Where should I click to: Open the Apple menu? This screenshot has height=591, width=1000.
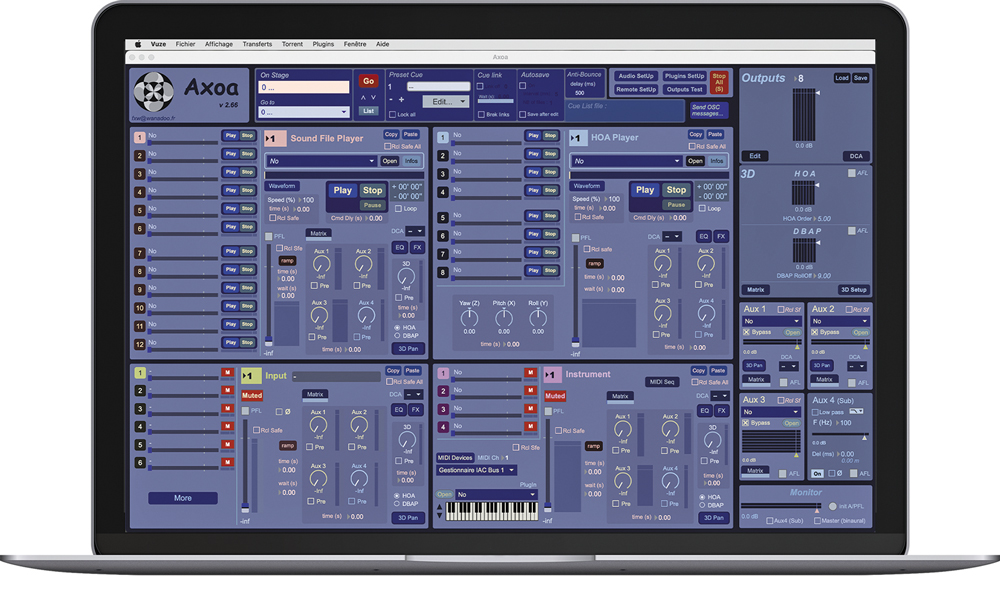[138, 44]
